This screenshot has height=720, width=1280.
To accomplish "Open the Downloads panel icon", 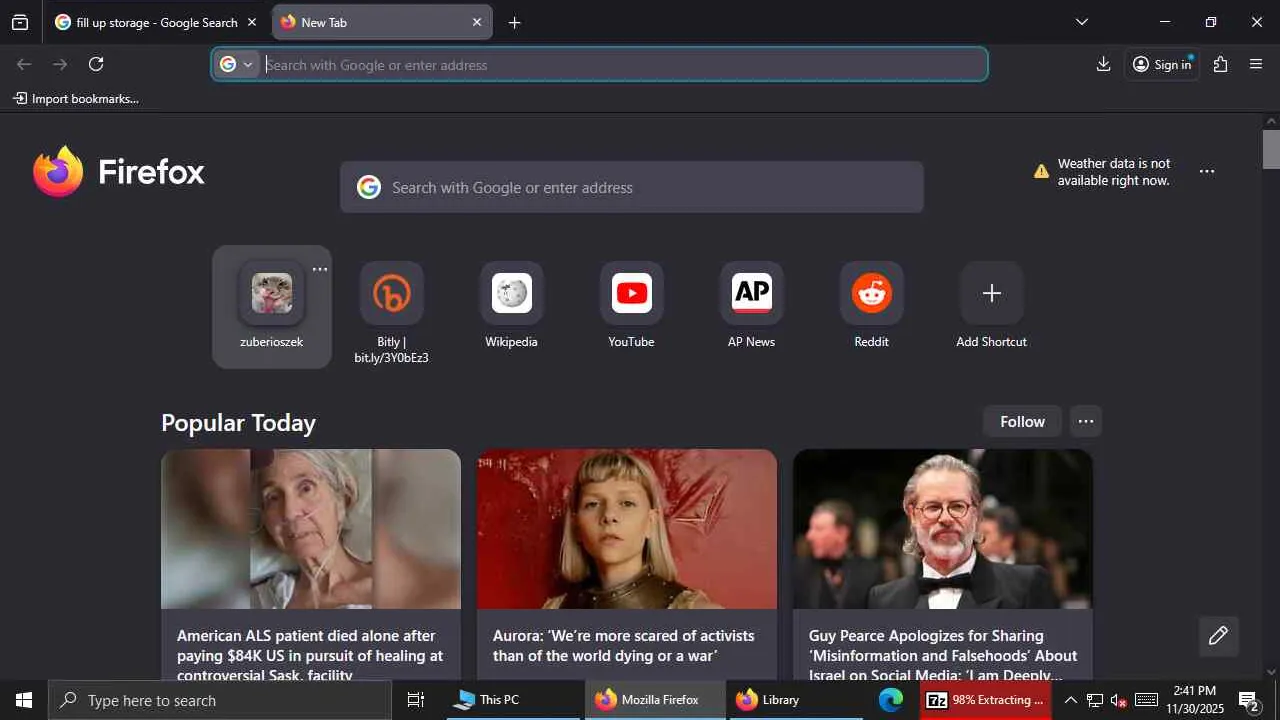I will (x=1103, y=64).
